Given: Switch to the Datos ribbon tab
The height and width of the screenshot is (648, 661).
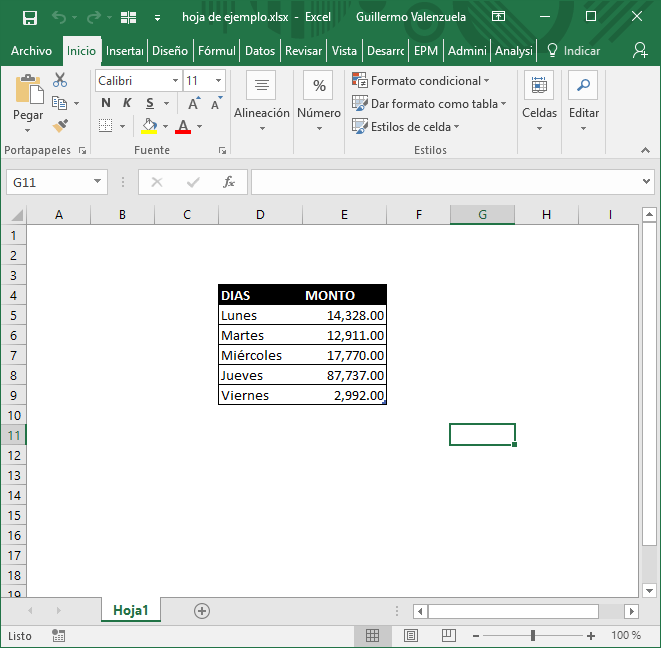Looking at the screenshot, I should 259,51.
